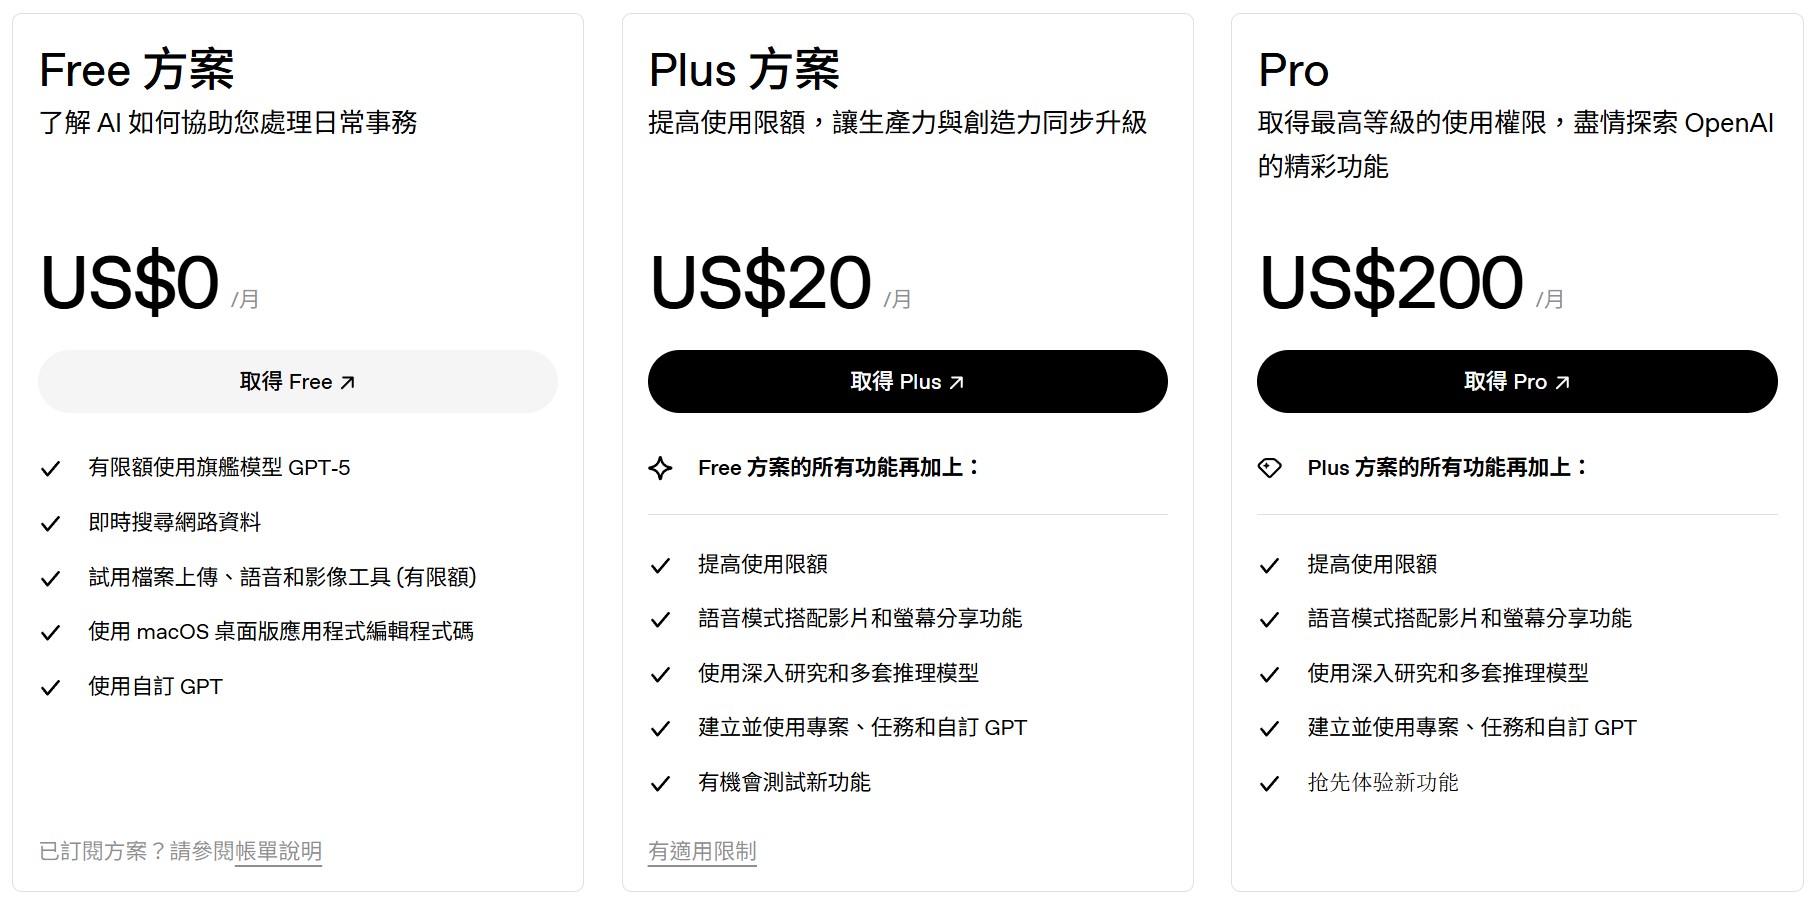
Task: Select the 取得 Plus button
Action: (x=907, y=381)
